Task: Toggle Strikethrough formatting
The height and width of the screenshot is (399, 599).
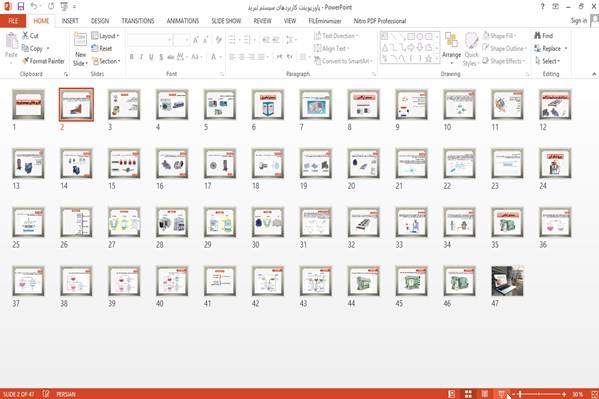Action: (171, 57)
